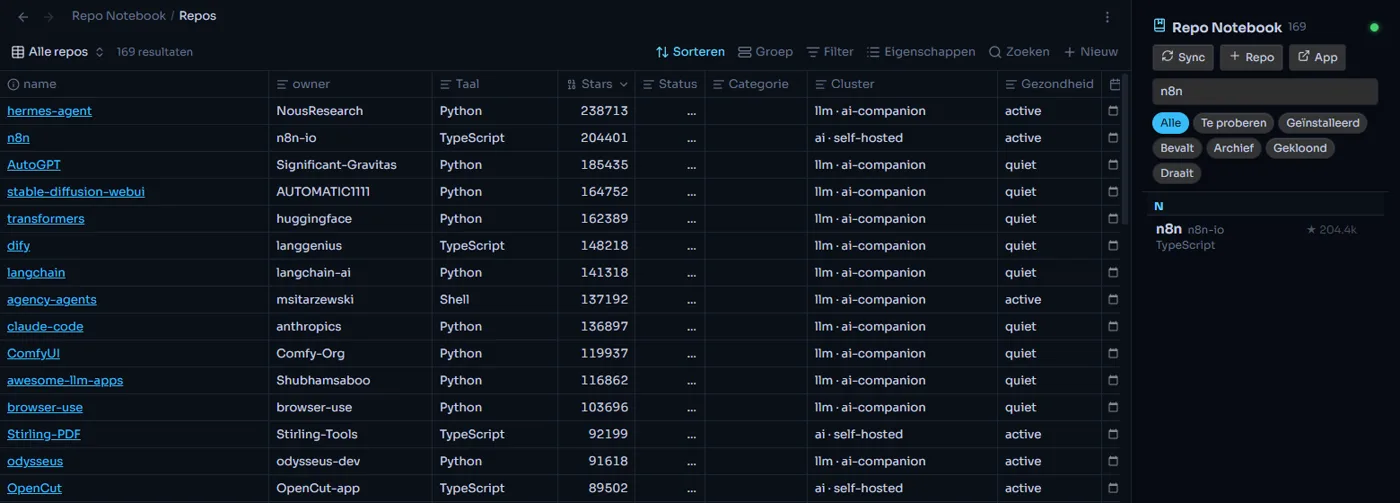Click the Repos breadcrumb item
This screenshot has width=1400, height=503.
(x=197, y=16)
